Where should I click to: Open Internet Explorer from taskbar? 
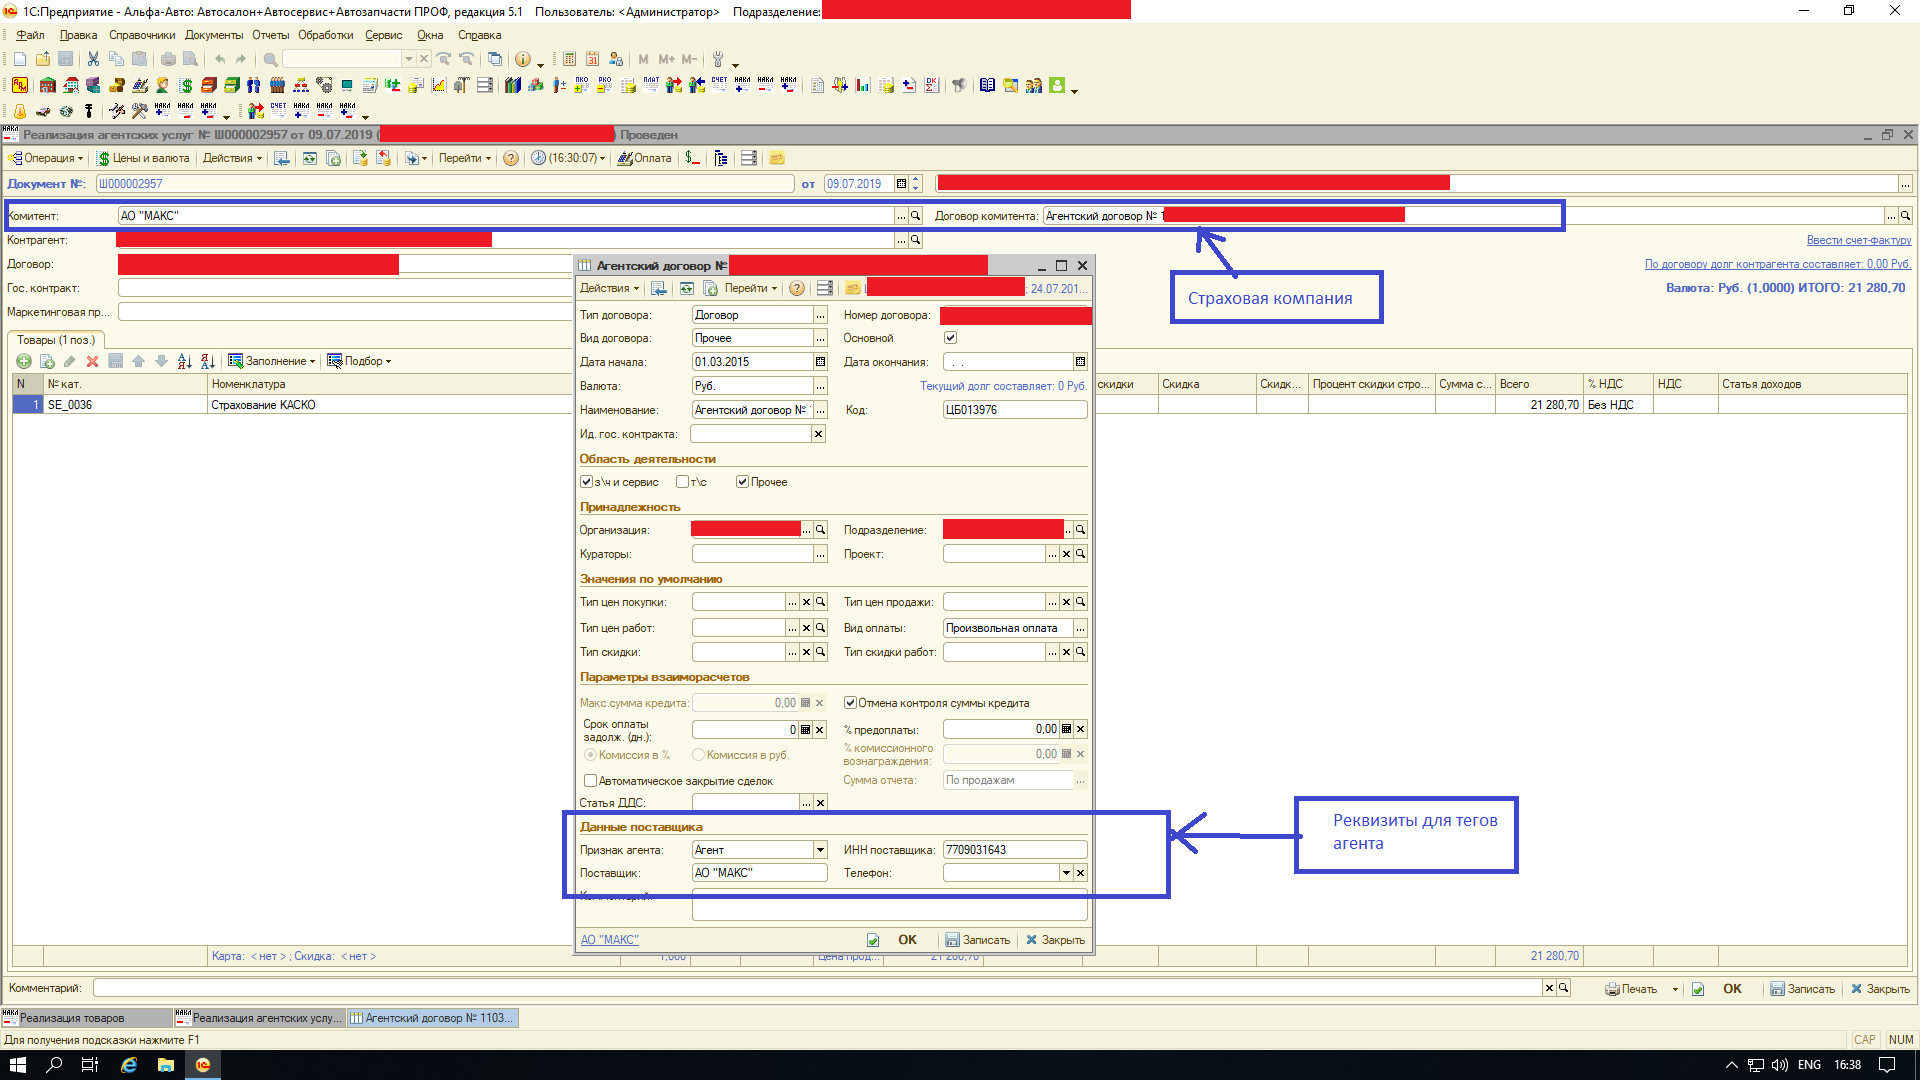(x=129, y=1065)
